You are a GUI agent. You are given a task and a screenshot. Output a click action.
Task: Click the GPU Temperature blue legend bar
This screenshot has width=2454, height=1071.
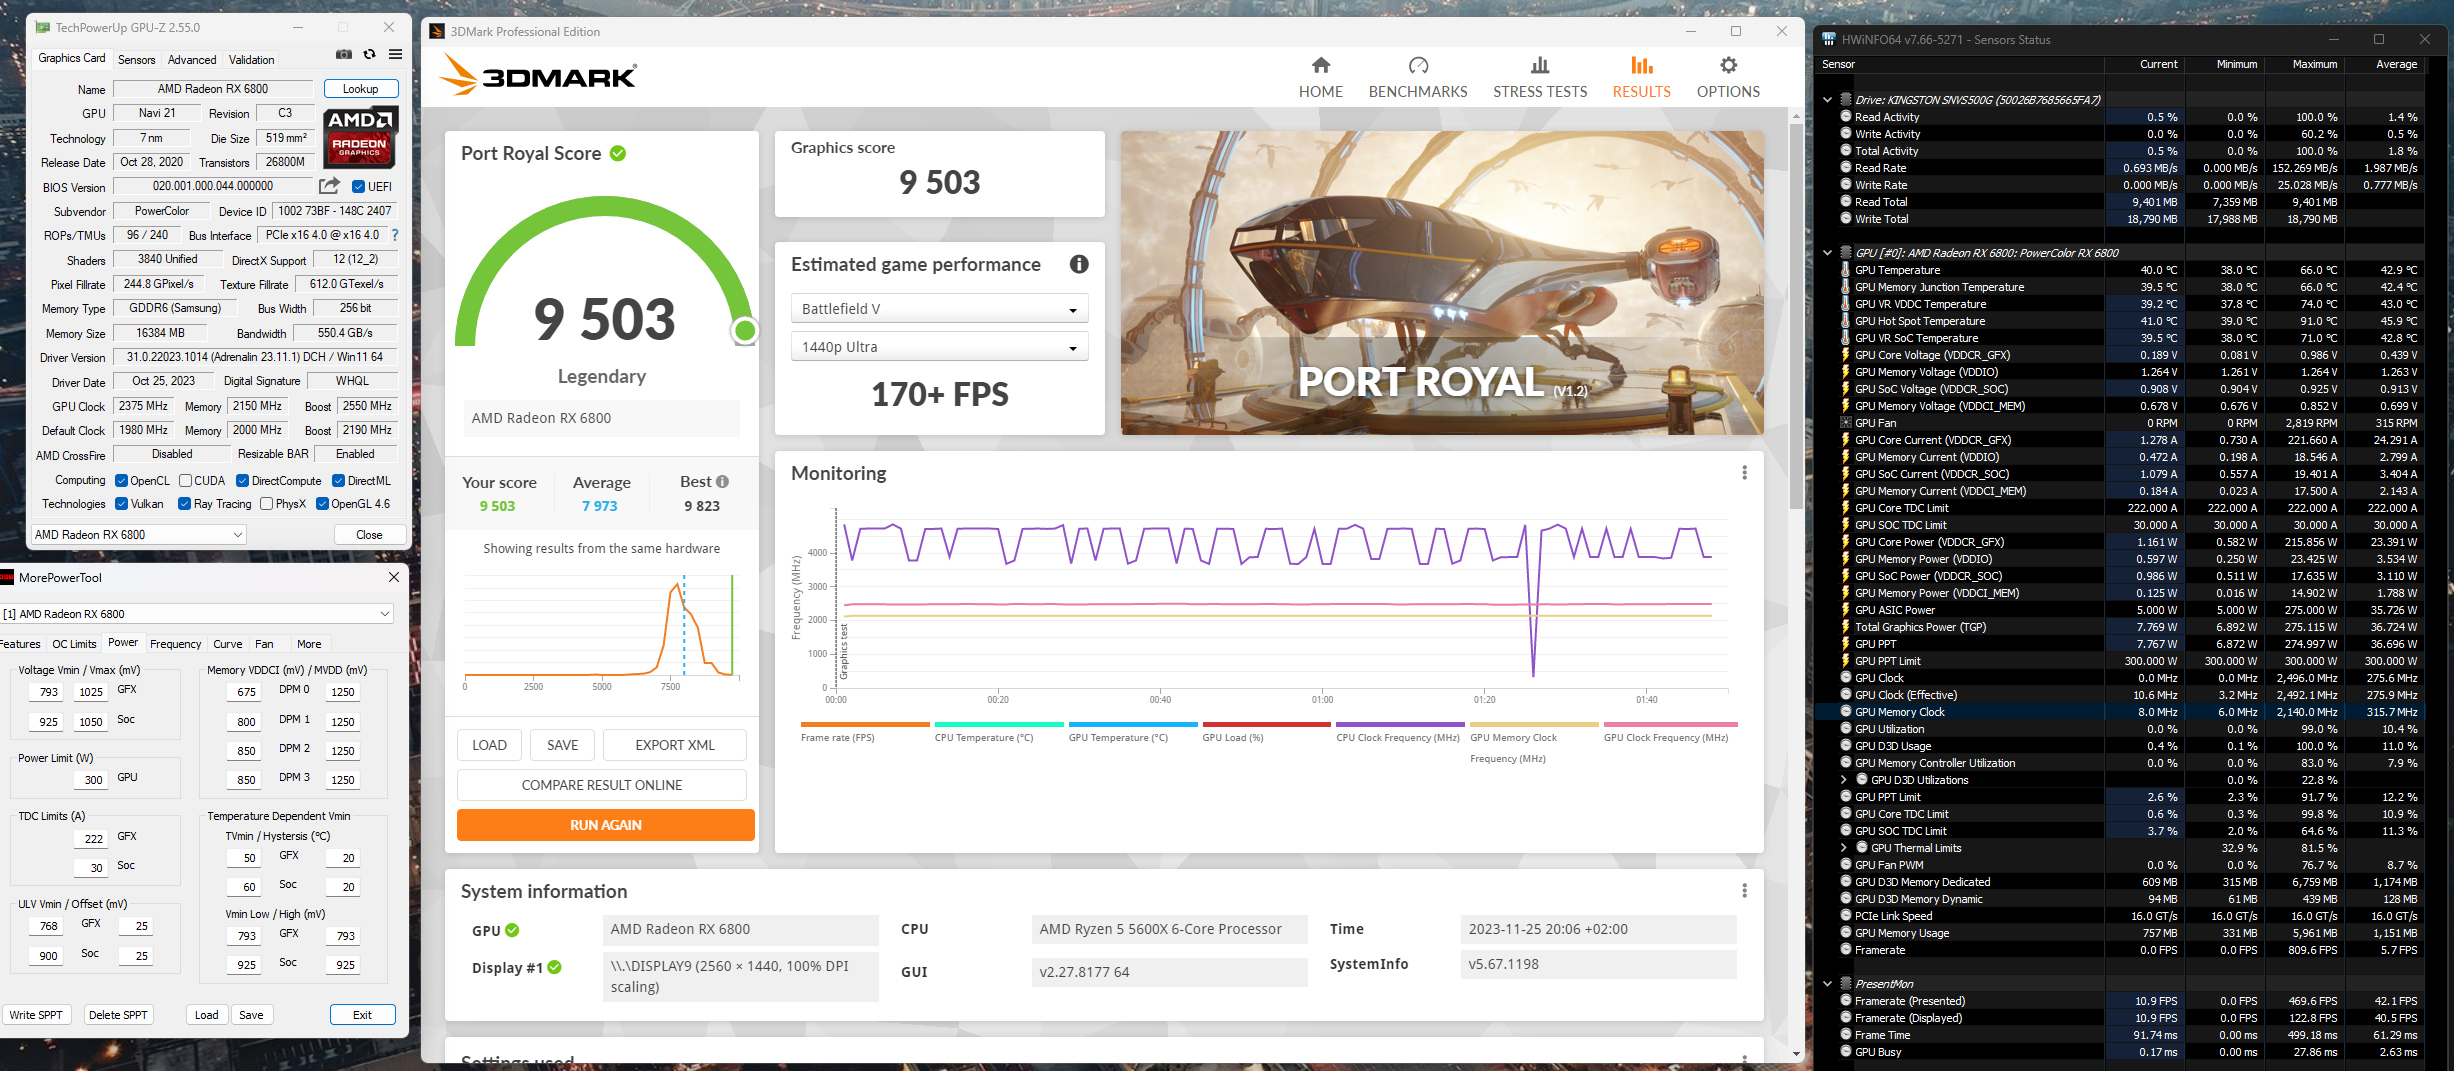[1133, 725]
